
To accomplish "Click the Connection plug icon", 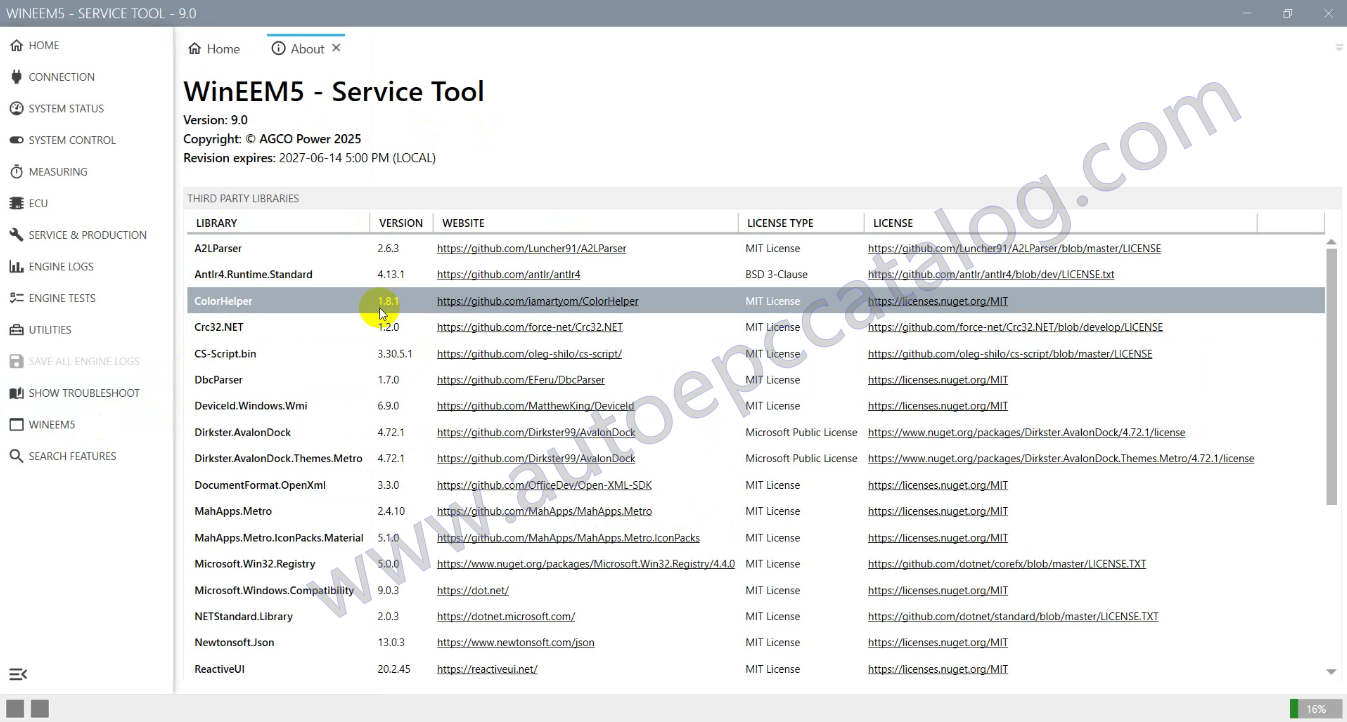I will point(16,77).
